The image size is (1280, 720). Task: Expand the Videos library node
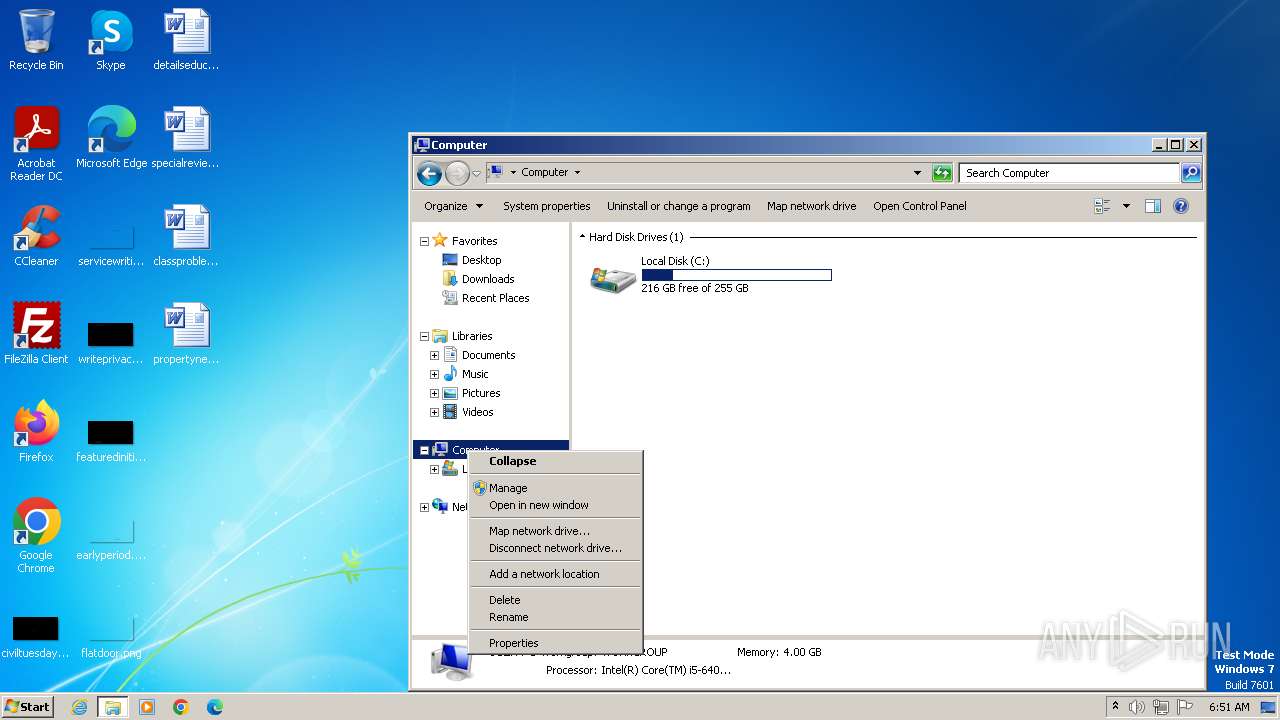click(434, 412)
